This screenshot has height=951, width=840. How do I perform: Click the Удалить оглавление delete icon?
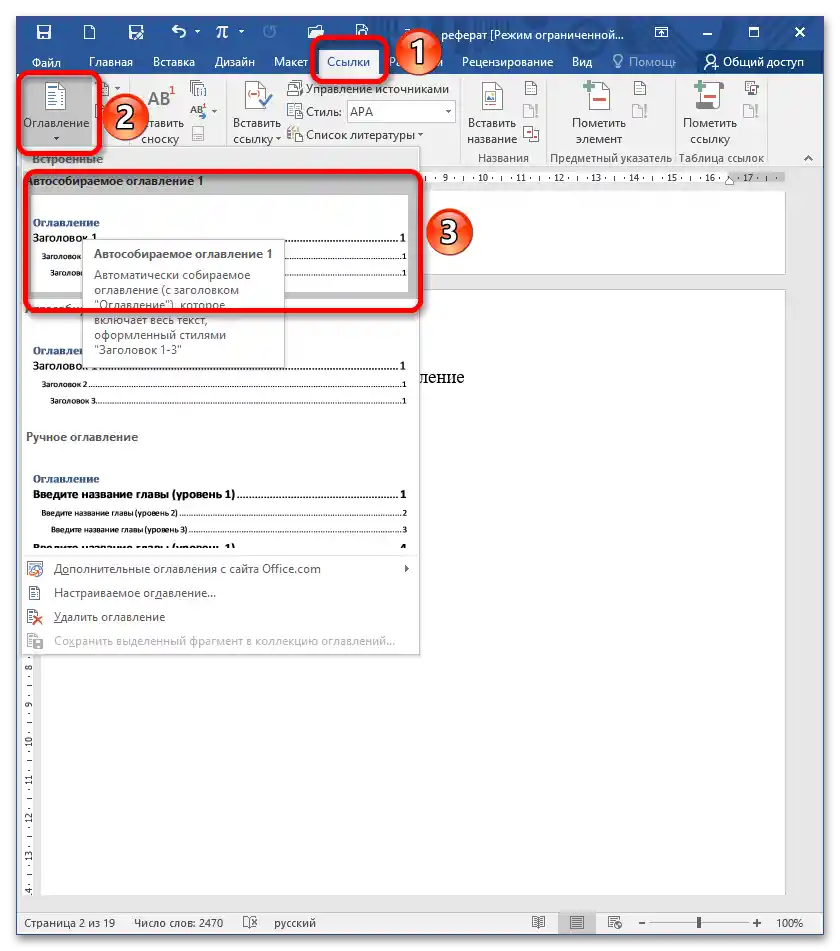coord(35,617)
